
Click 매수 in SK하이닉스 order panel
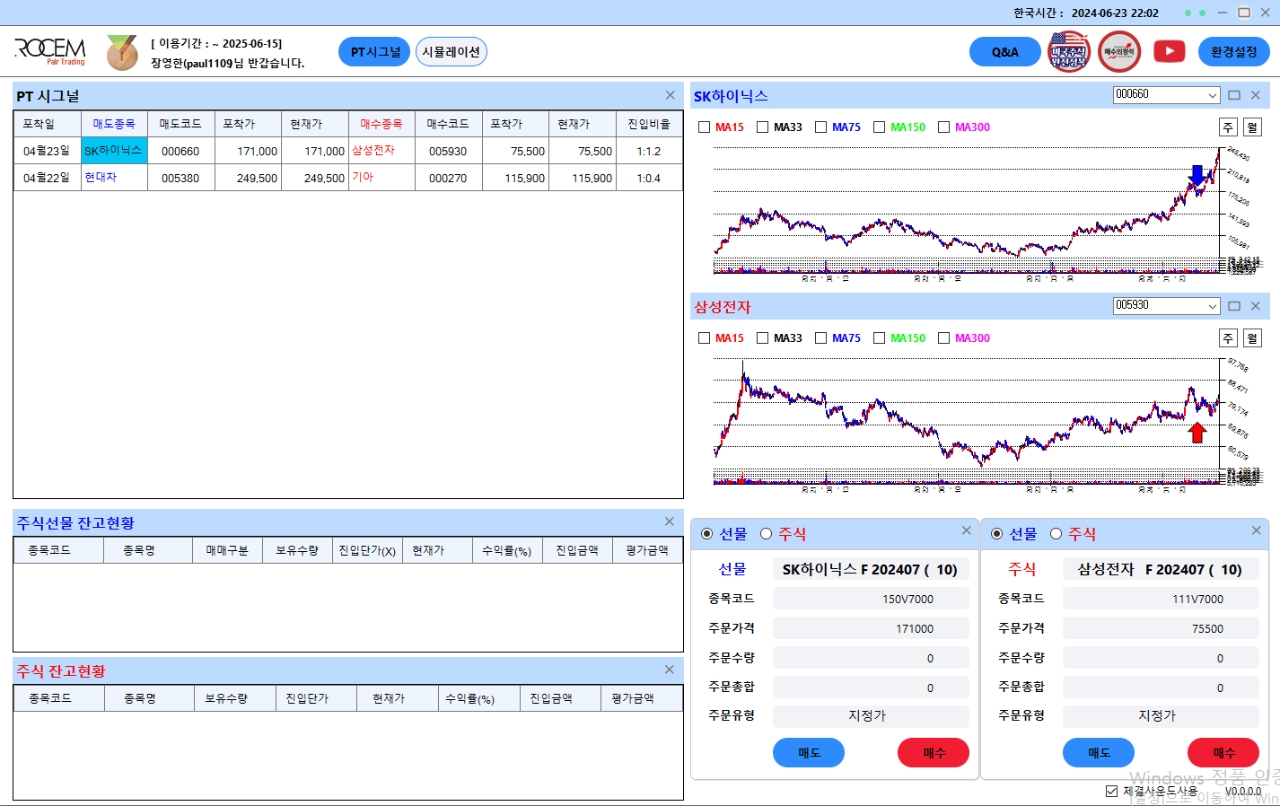934,753
